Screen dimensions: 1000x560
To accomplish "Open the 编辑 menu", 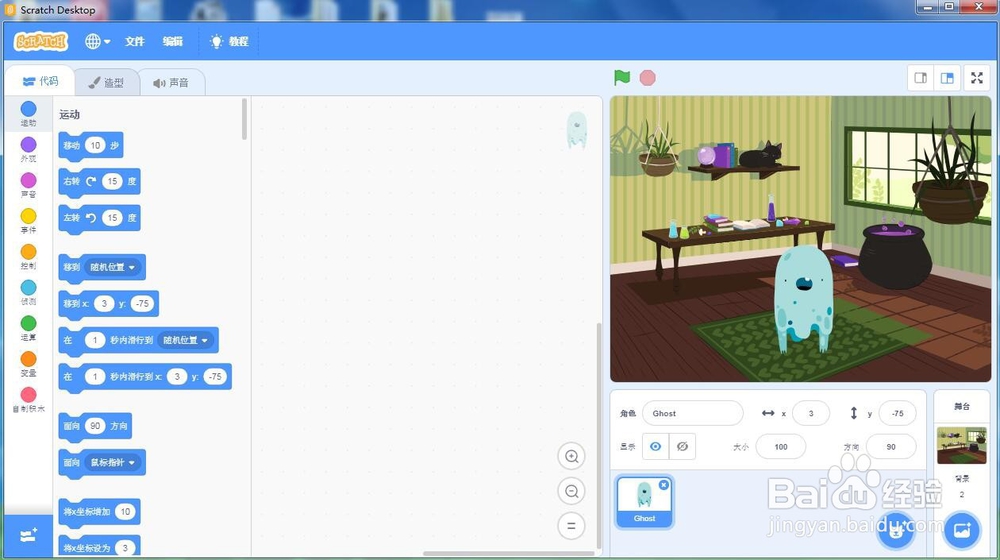I will click(172, 41).
